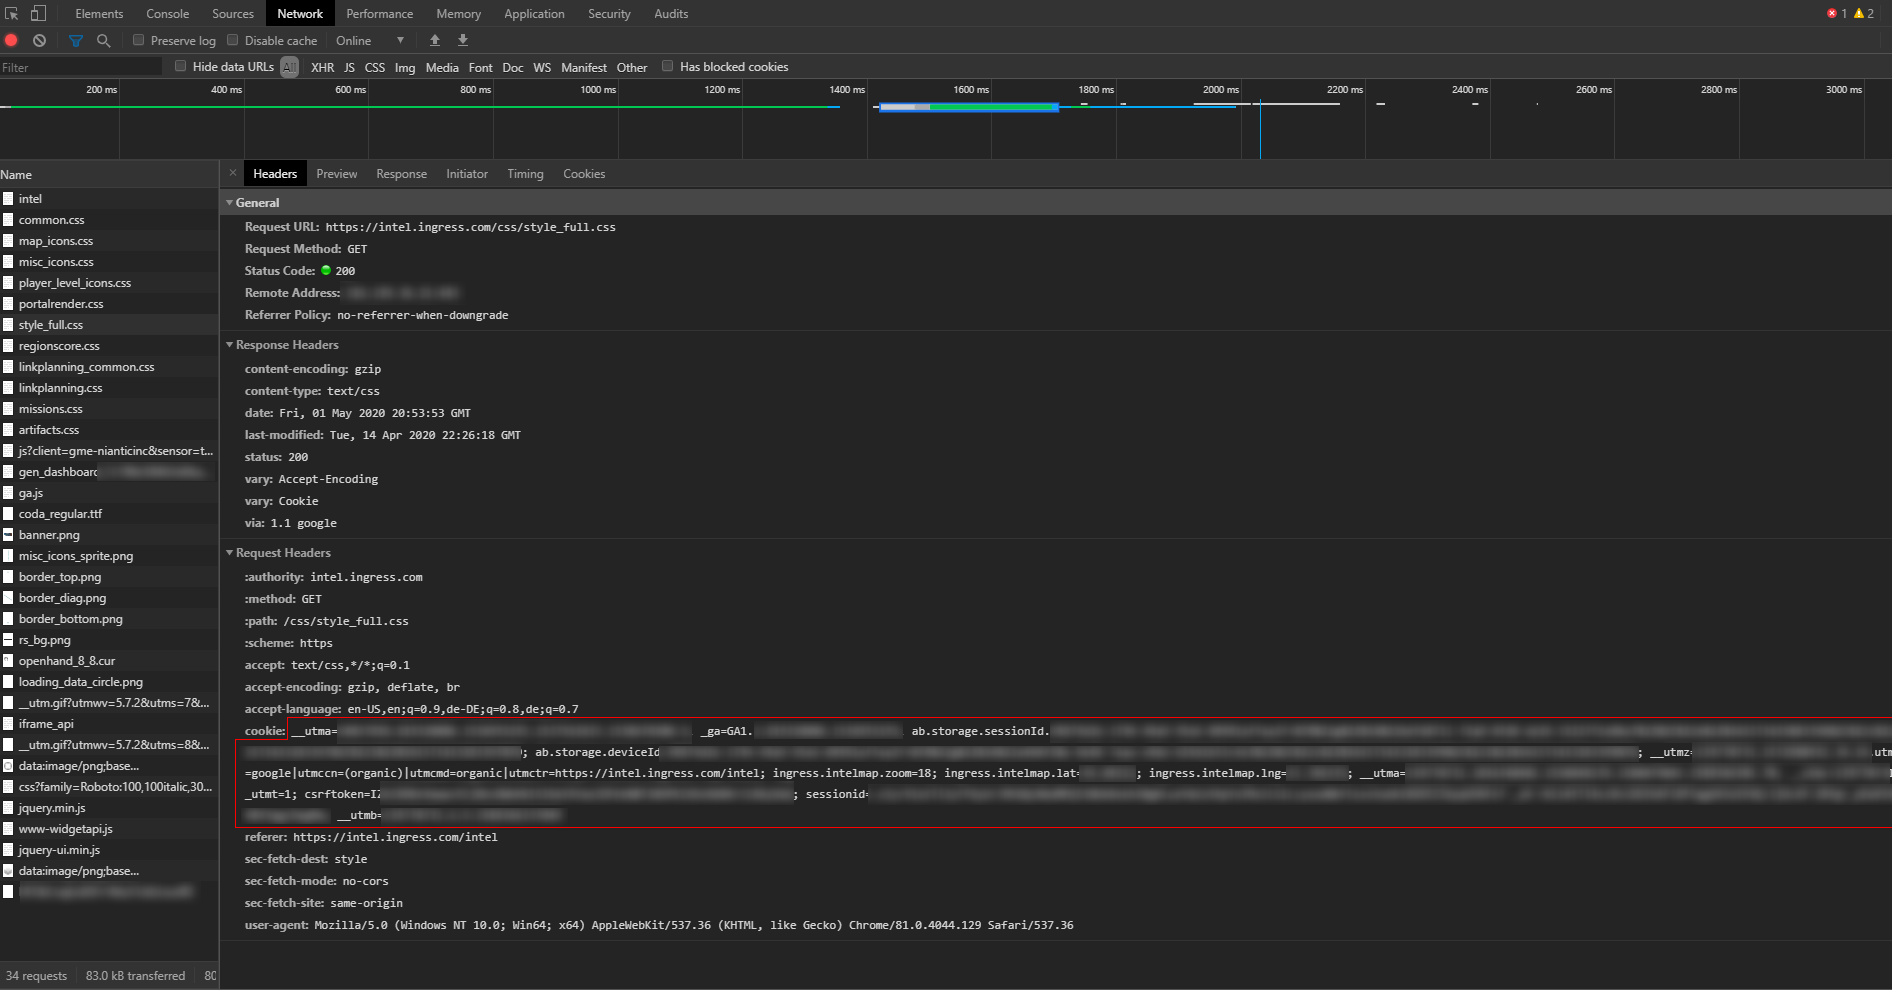This screenshot has width=1892, height=990.
Task: Filter requests by Media type
Action: click(441, 67)
